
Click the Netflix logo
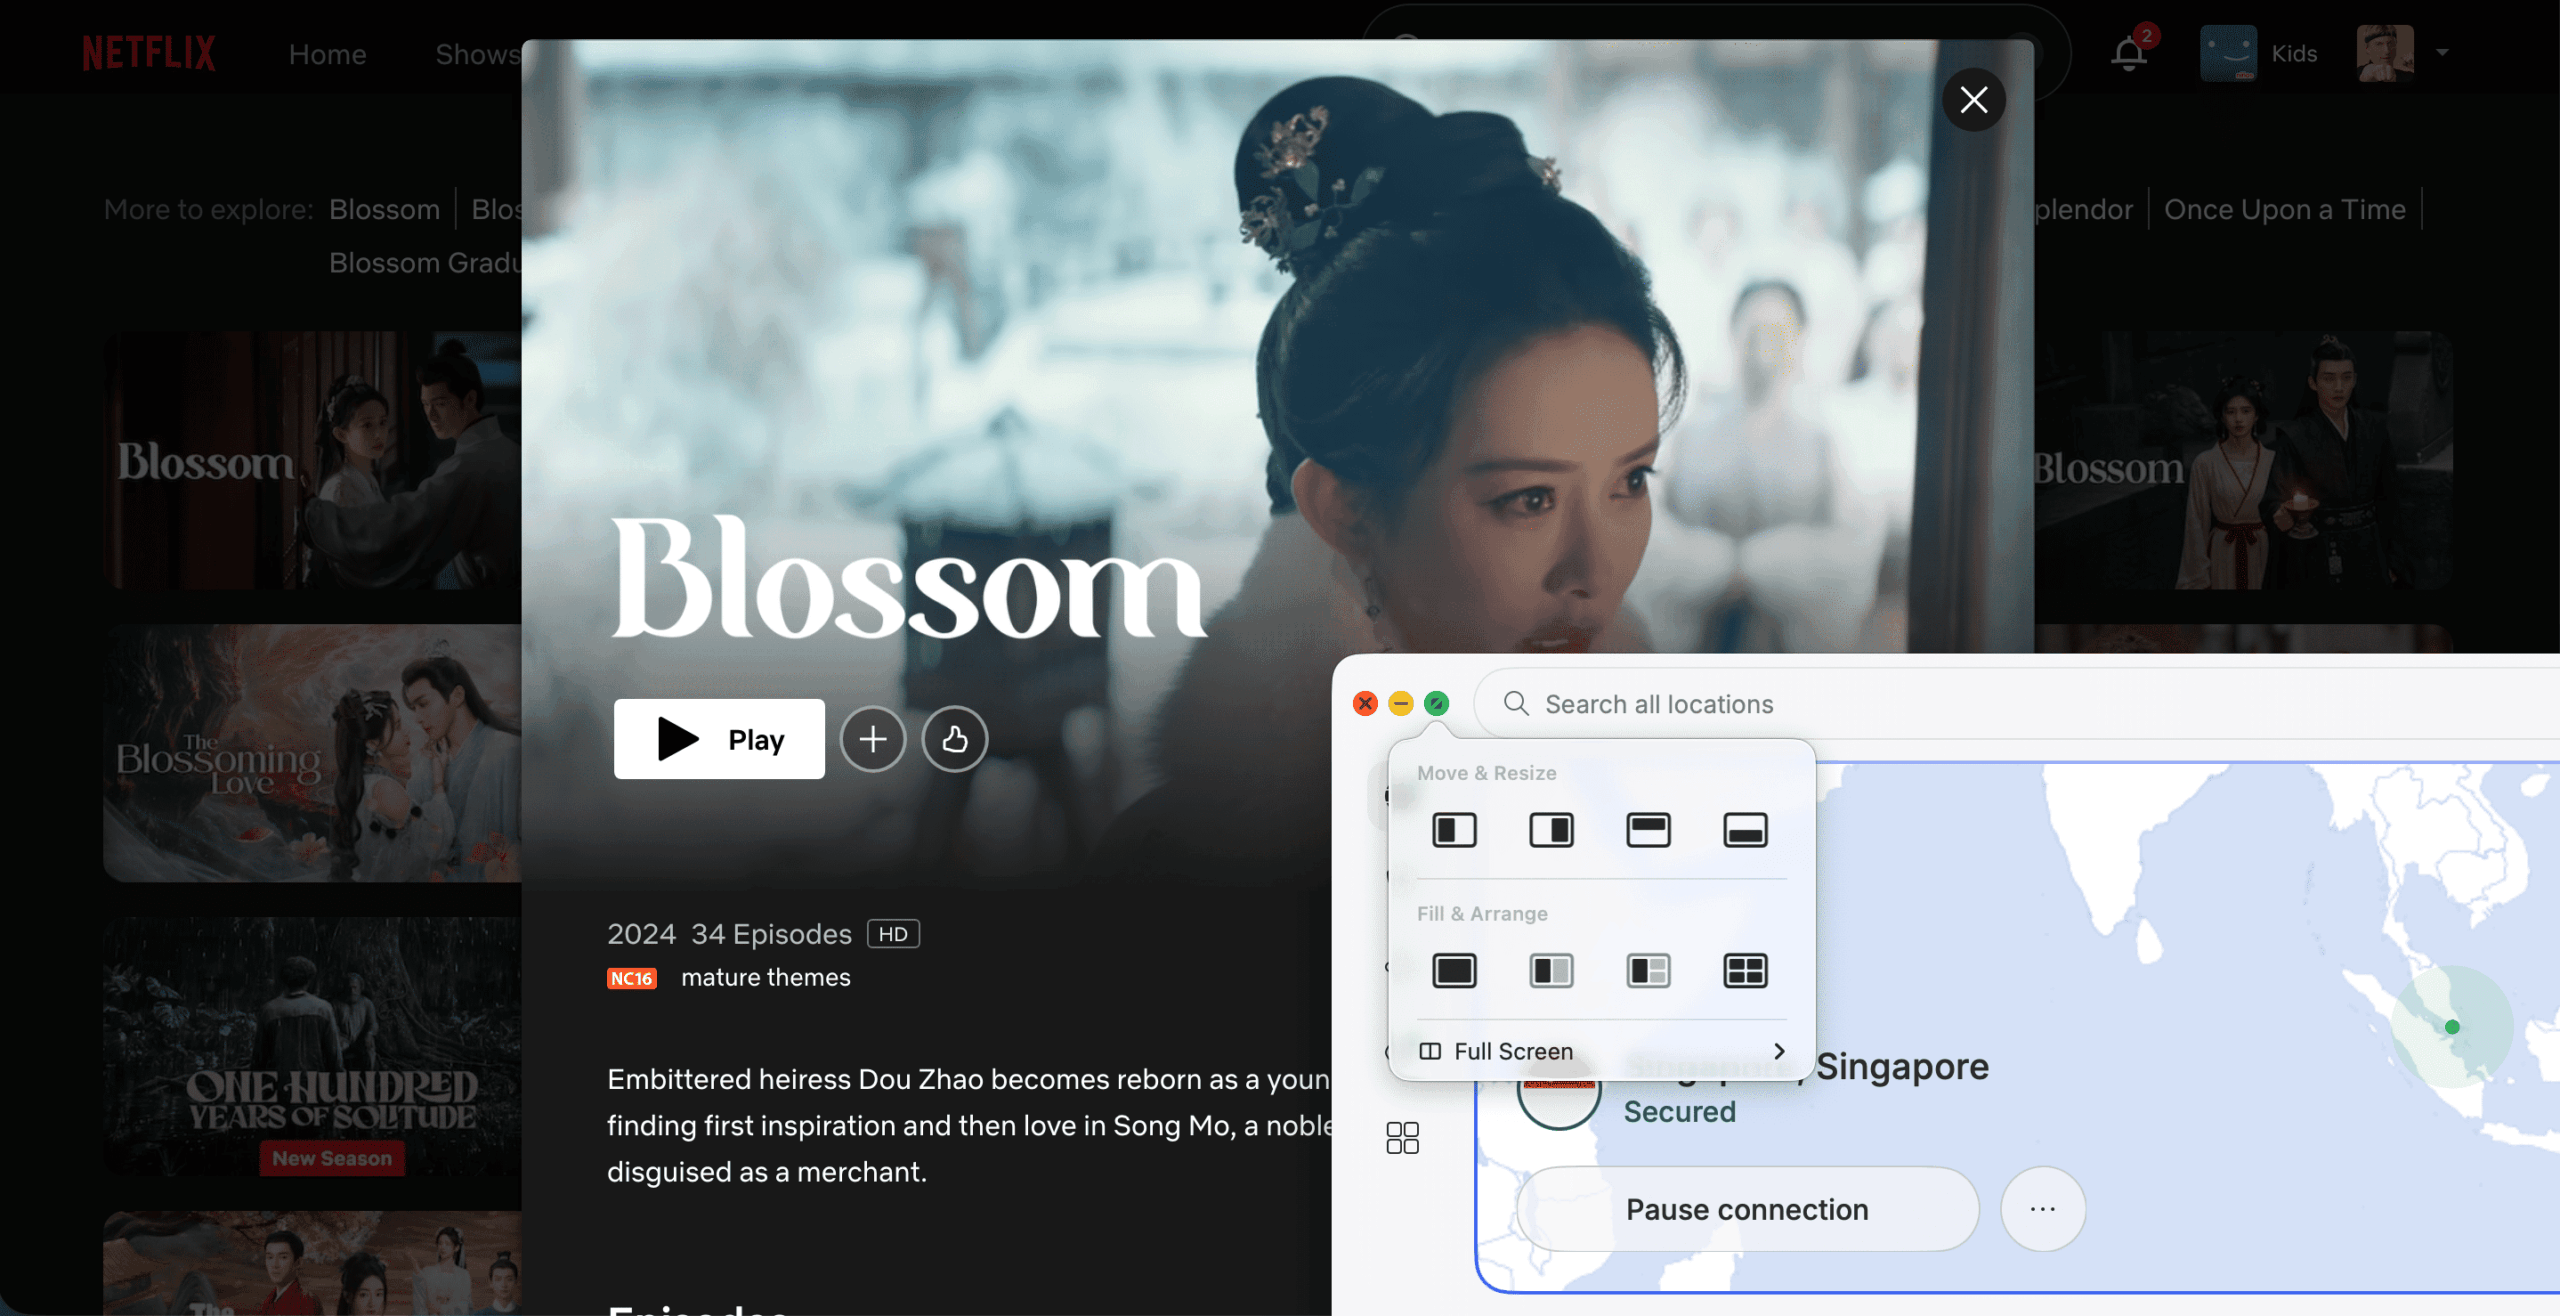click(149, 53)
